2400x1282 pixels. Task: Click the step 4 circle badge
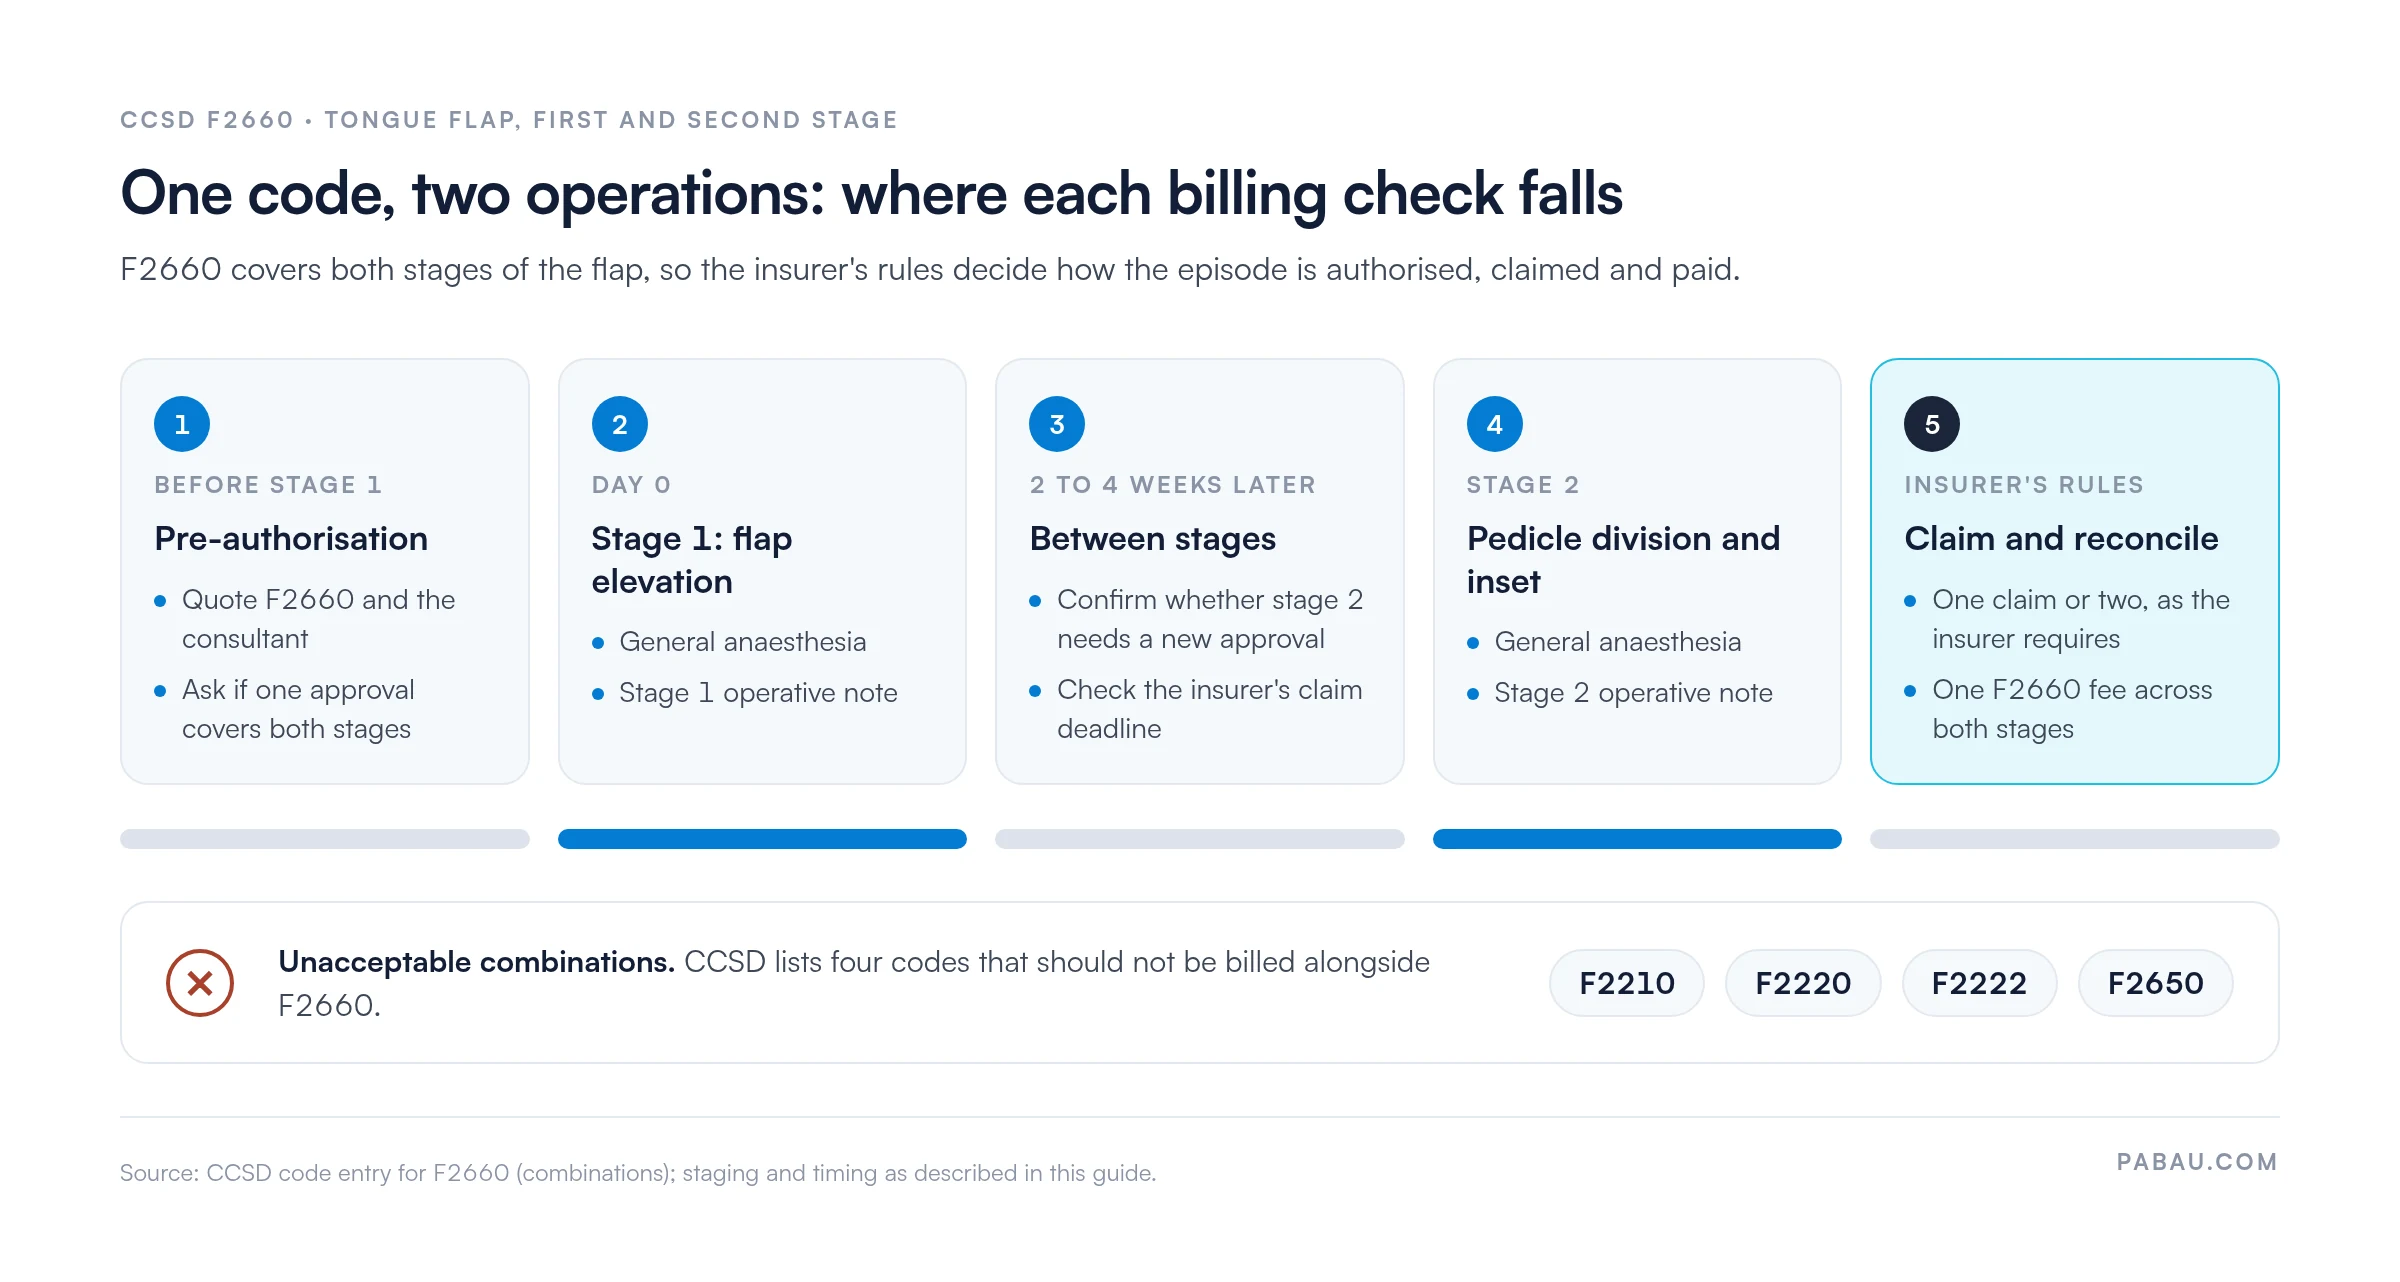(1495, 424)
